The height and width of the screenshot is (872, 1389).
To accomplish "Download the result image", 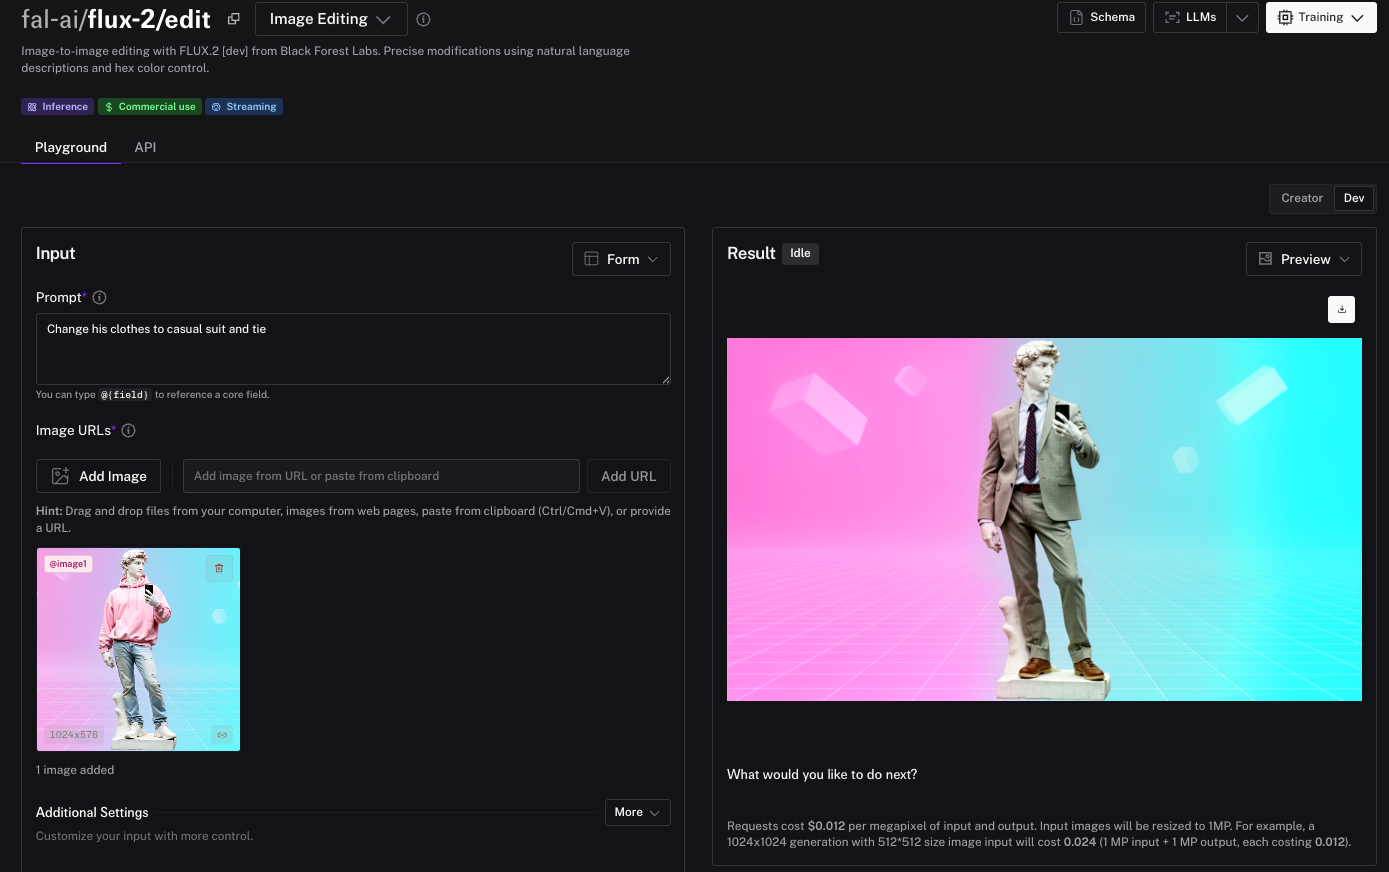I will (x=1341, y=310).
